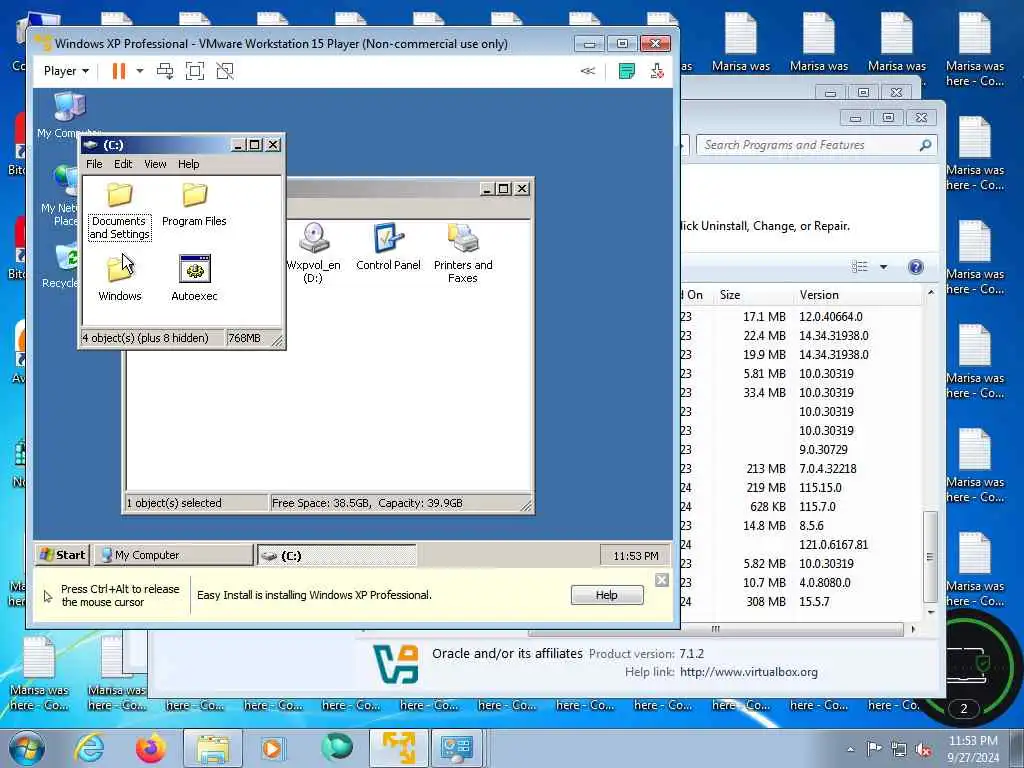Open the Player dropdown menu
This screenshot has height=768, width=1024.
click(x=66, y=71)
